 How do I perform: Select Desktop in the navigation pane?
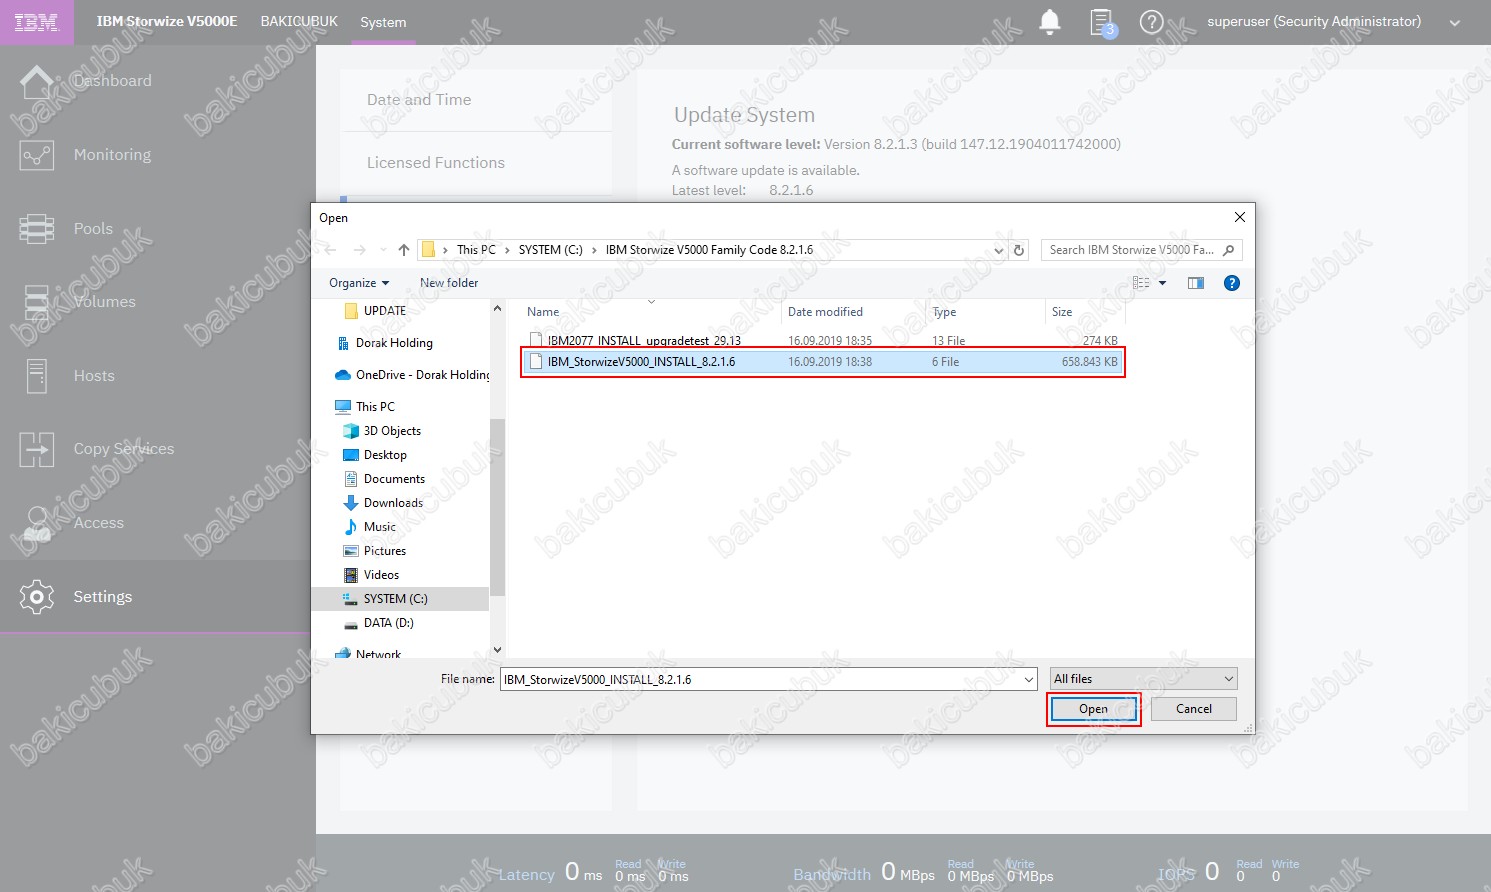(385, 455)
